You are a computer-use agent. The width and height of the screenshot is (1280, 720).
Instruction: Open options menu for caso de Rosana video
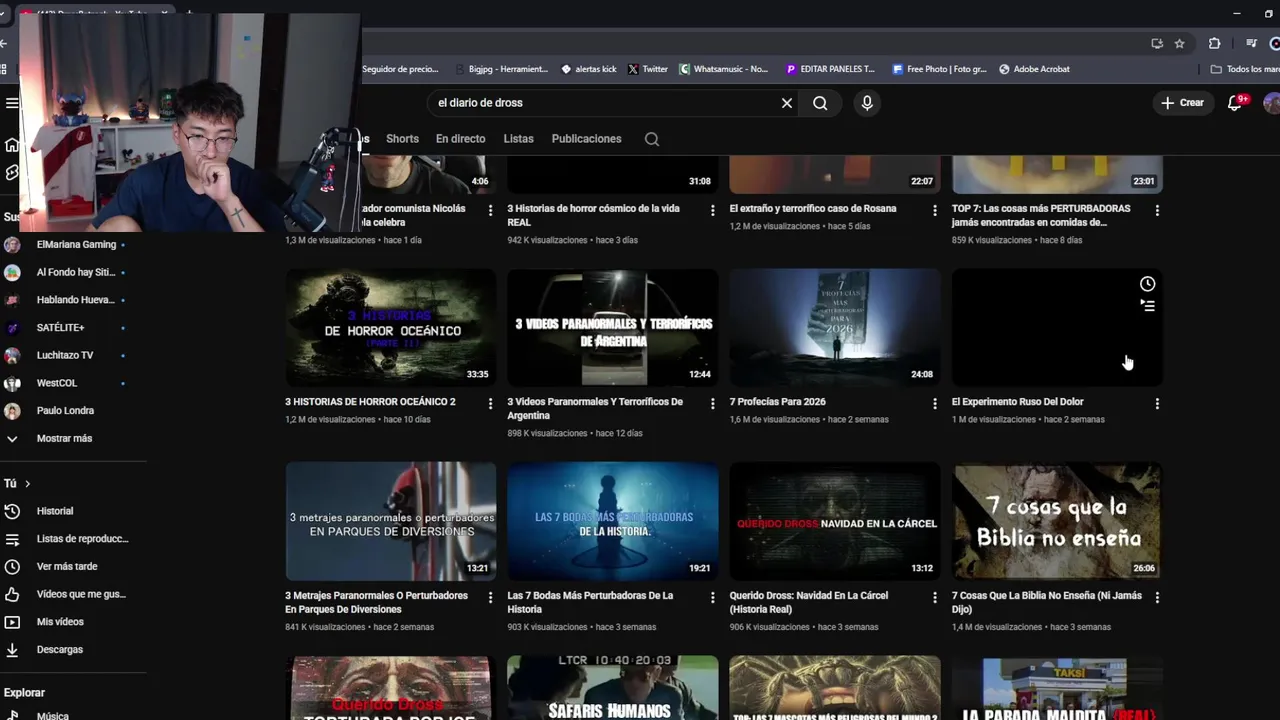pyautogui.click(x=934, y=210)
